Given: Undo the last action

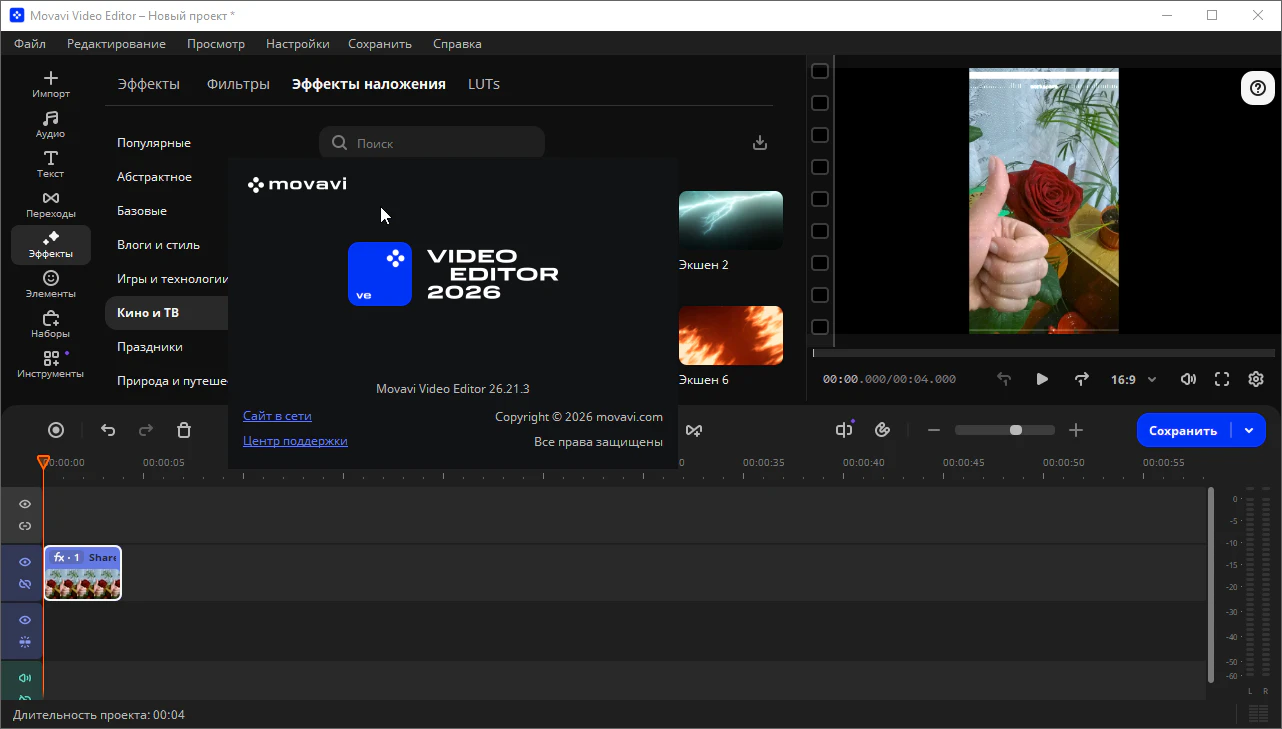Looking at the screenshot, I should [x=108, y=430].
